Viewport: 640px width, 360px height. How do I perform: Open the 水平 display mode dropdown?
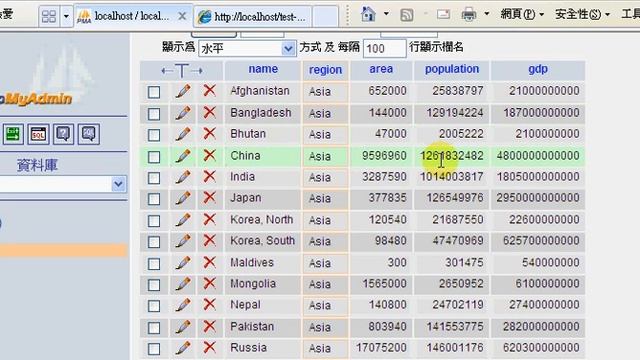247,49
